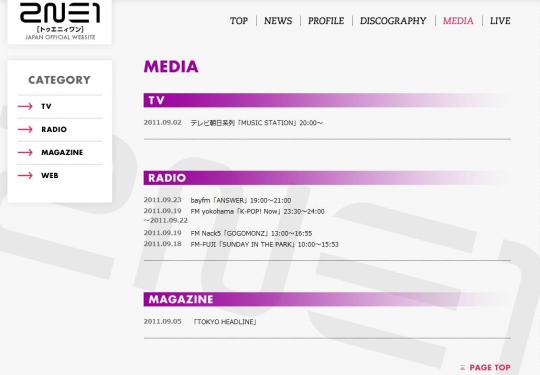Click the arrow icon beside WEB category
The image size is (540, 375).
coord(25,176)
